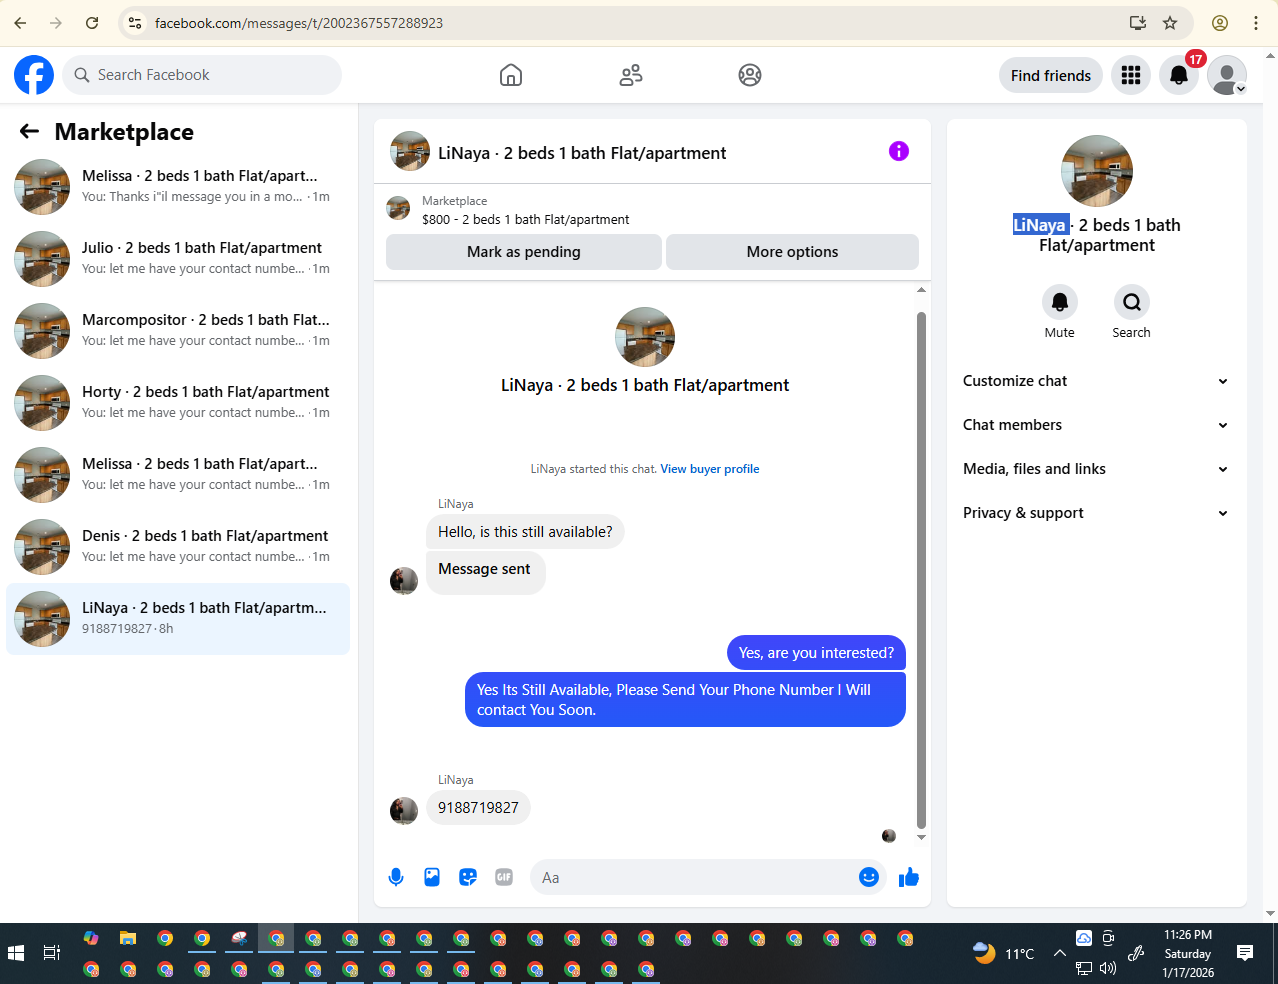Mute the LiNaya conversation
1278x984 pixels.
[x=1060, y=302]
